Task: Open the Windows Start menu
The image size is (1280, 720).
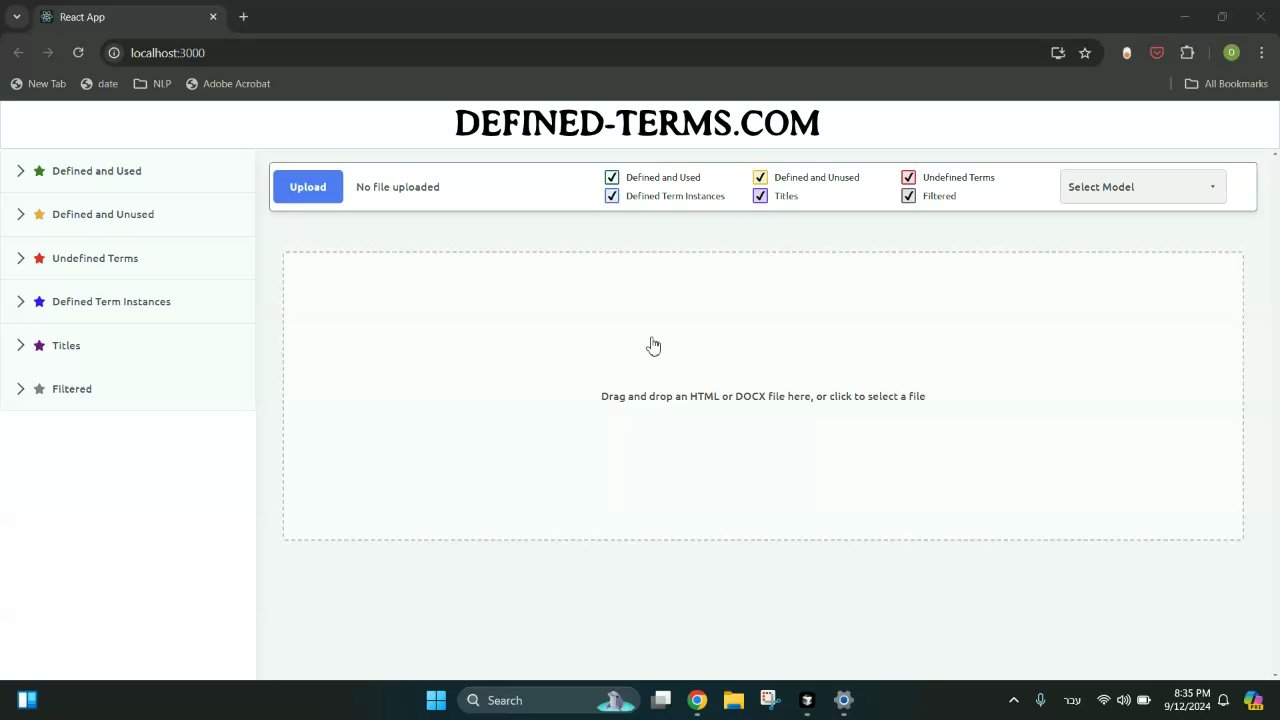Action: coord(436,700)
